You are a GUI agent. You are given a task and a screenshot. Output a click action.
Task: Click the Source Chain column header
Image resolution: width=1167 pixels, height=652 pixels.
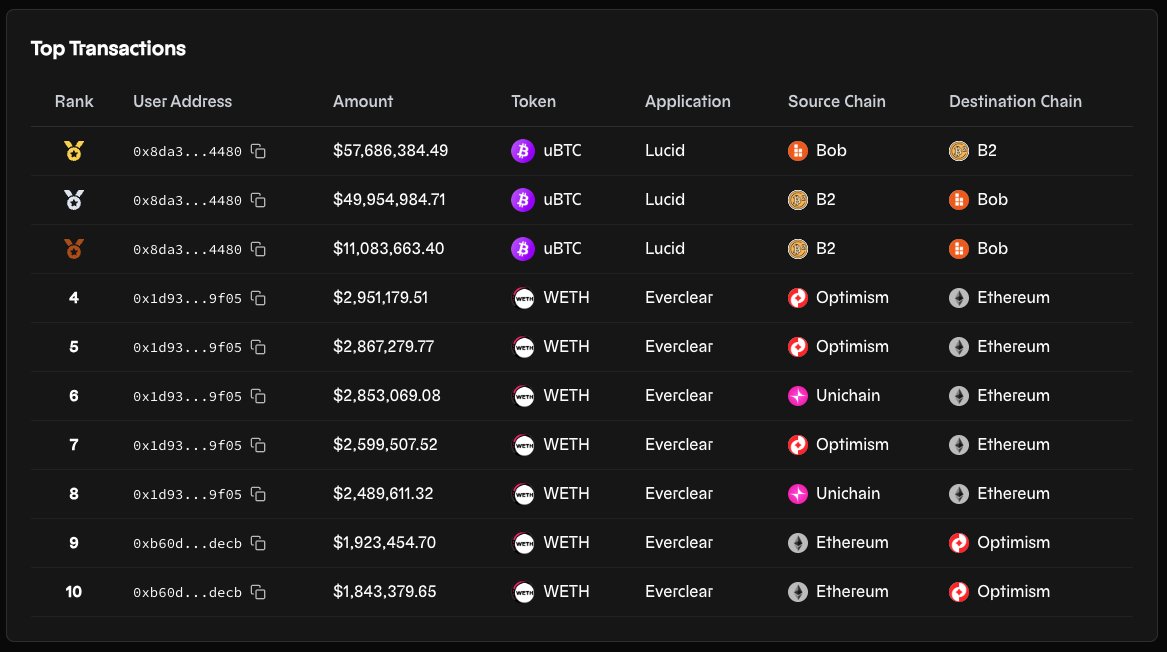point(837,101)
